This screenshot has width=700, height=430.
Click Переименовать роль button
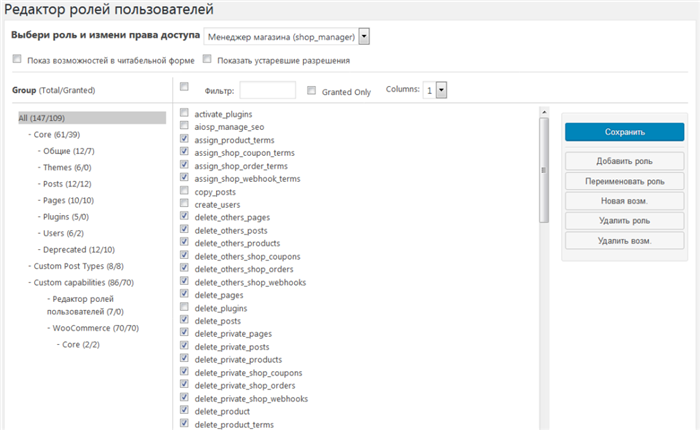(624, 181)
